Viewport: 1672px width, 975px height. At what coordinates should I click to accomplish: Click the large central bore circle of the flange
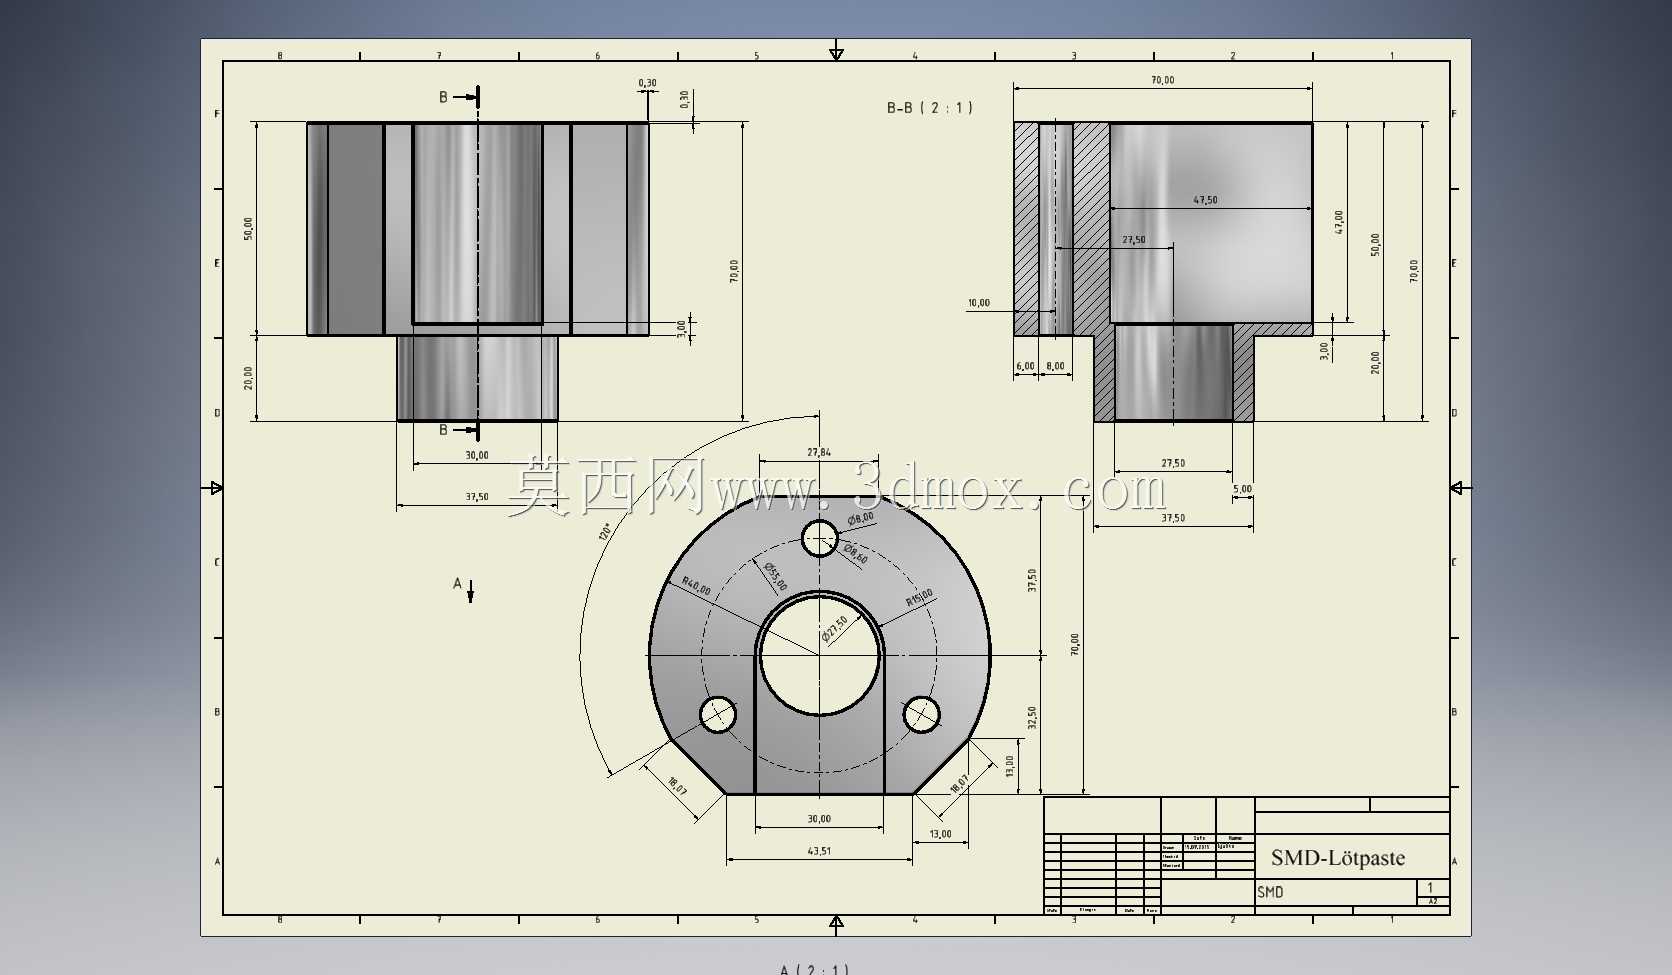pos(820,656)
